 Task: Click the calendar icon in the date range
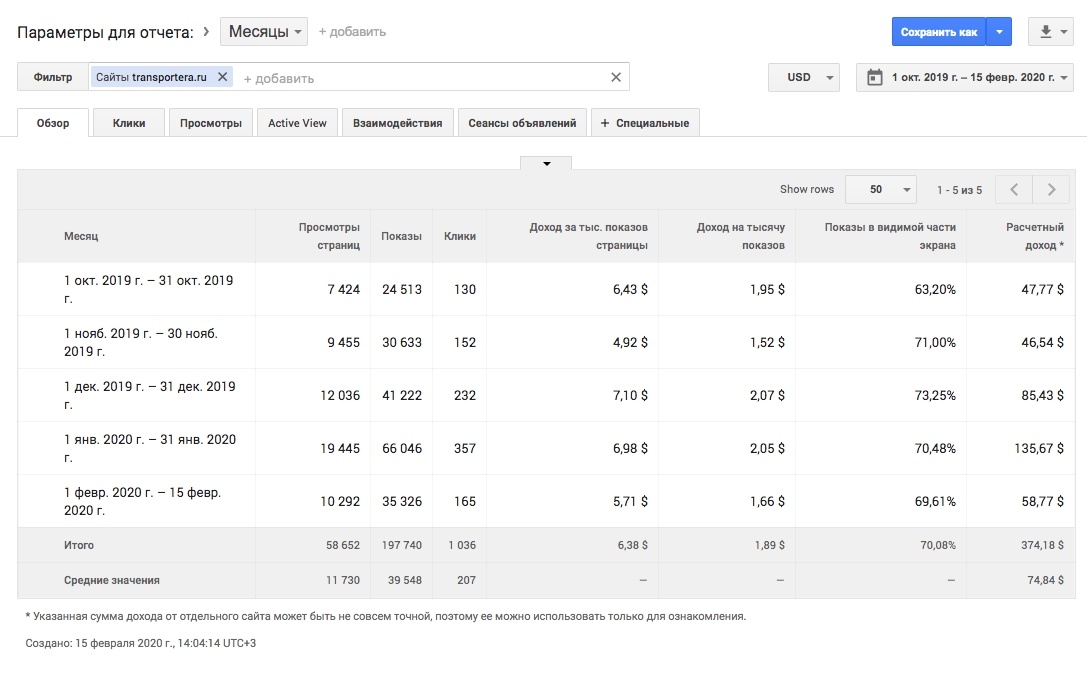(x=875, y=77)
